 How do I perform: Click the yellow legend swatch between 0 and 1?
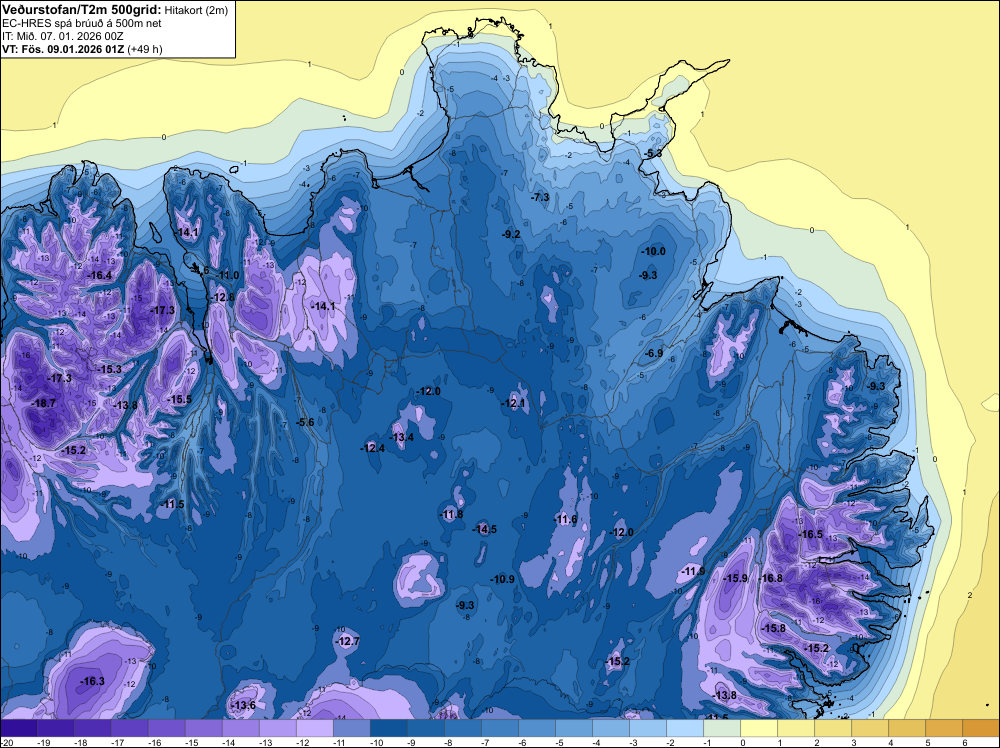coord(758,728)
